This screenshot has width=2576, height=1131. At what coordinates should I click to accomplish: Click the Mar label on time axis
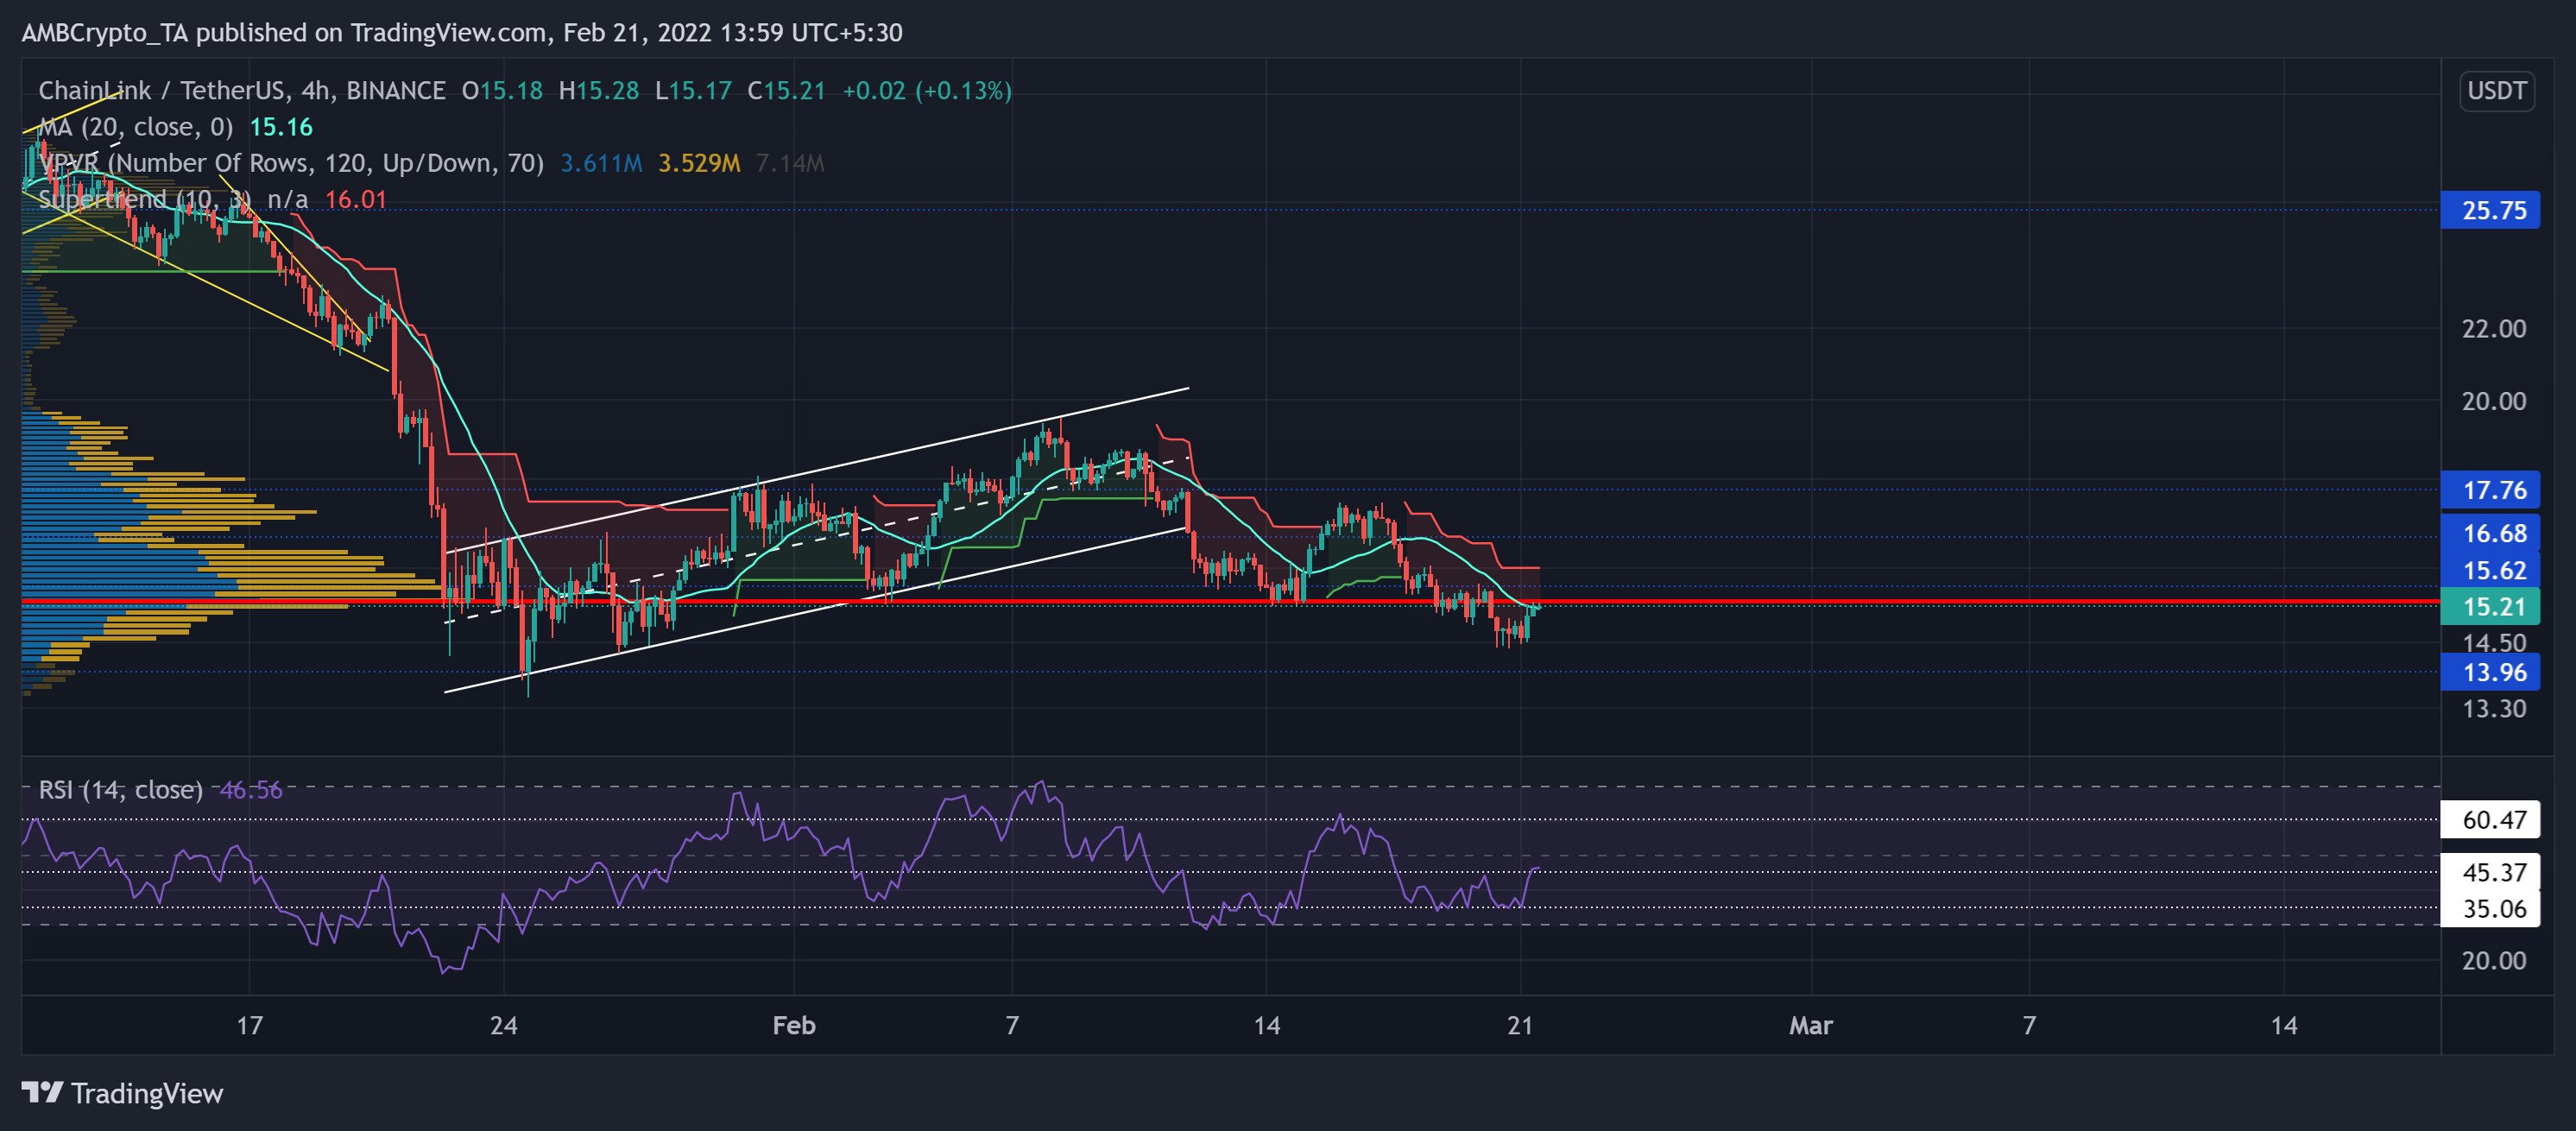[1810, 1025]
